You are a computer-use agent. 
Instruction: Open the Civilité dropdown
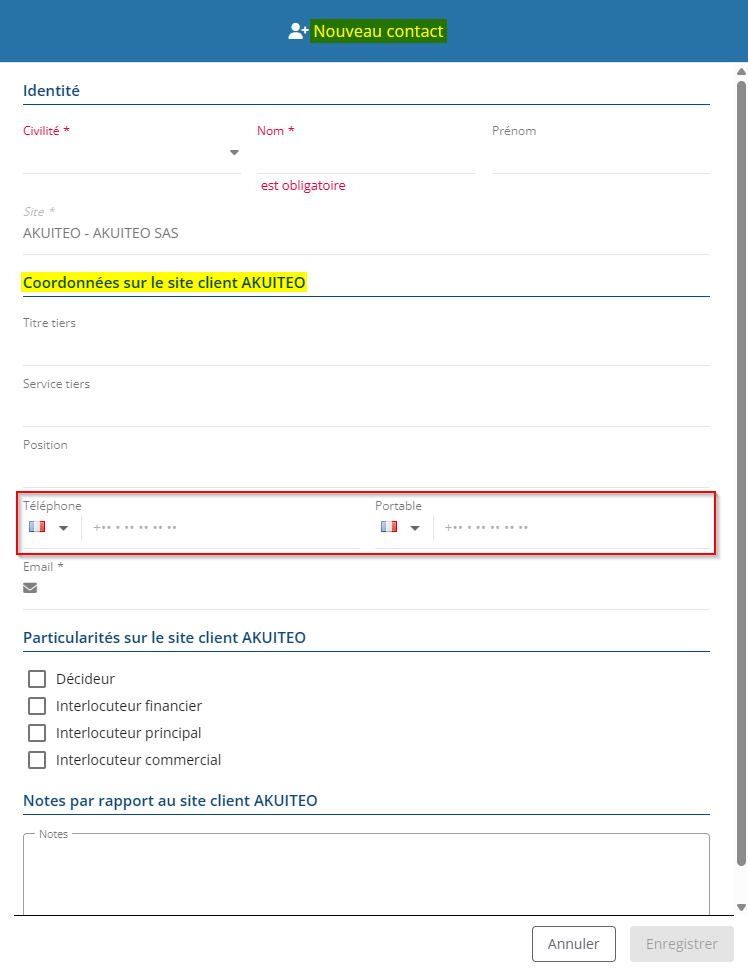pyautogui.click(x=234, y=153)
